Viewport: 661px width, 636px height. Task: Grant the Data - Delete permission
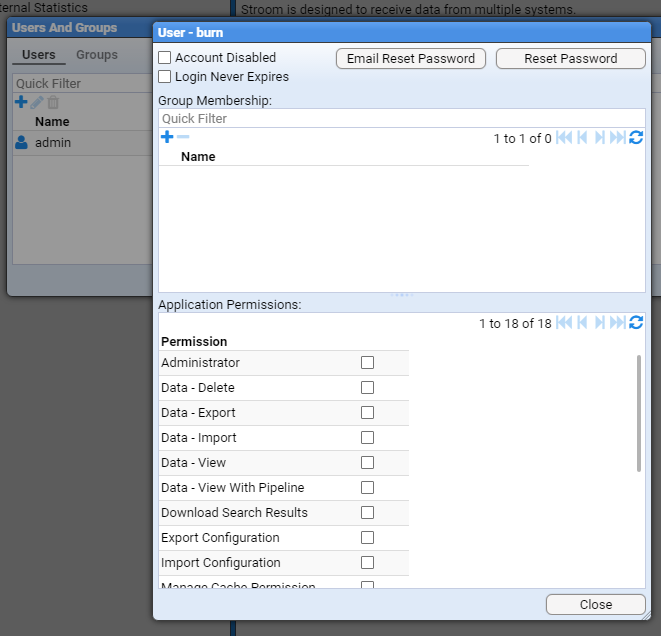(x=367, y=388)
